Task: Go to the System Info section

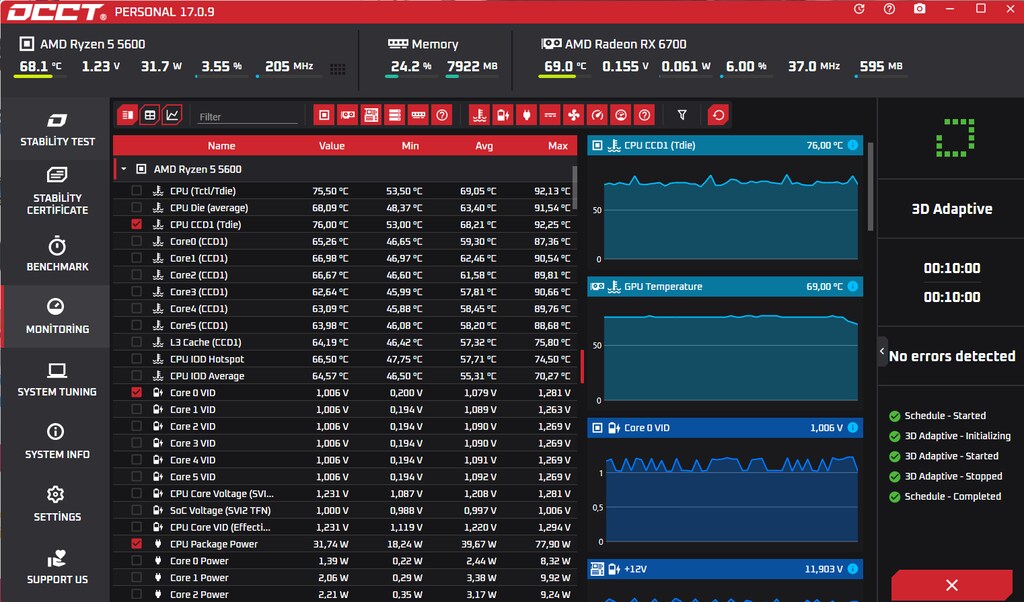Action: pos(57,441)
